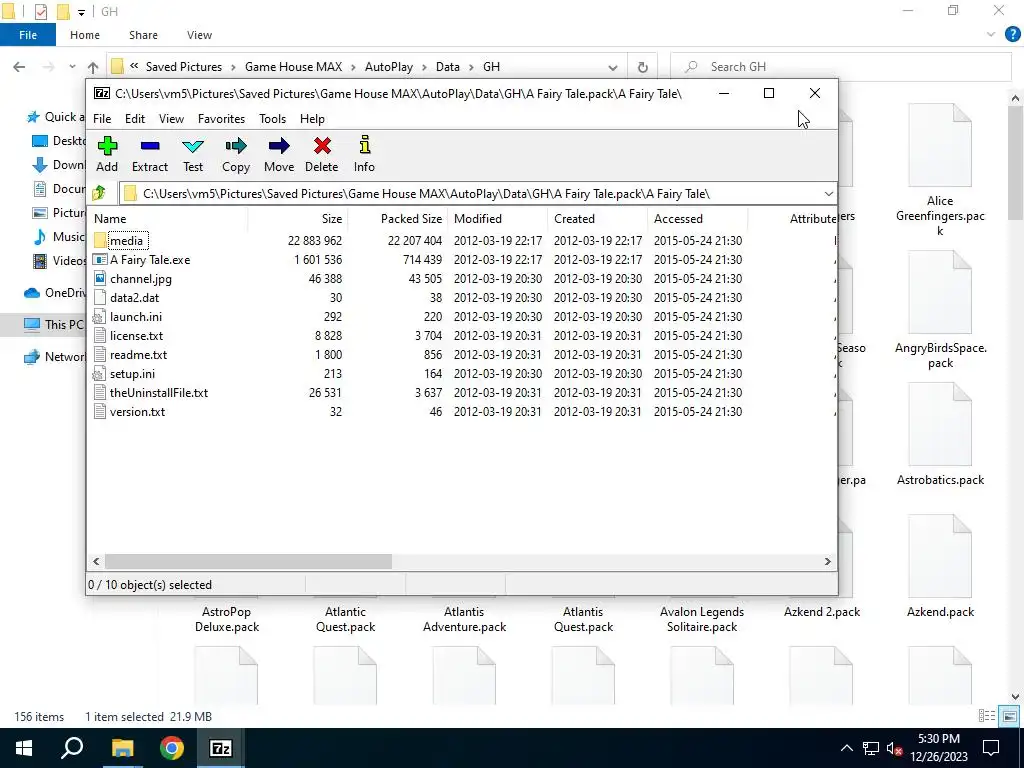The width and height of the screenshot is (1024, 768).
Task: Expand the 7-Zip address path dropdown
Action: pos(828,193)
